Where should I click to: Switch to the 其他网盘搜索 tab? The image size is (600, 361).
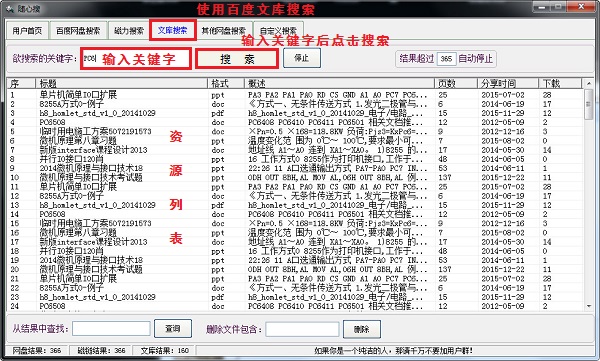point(224,31)
